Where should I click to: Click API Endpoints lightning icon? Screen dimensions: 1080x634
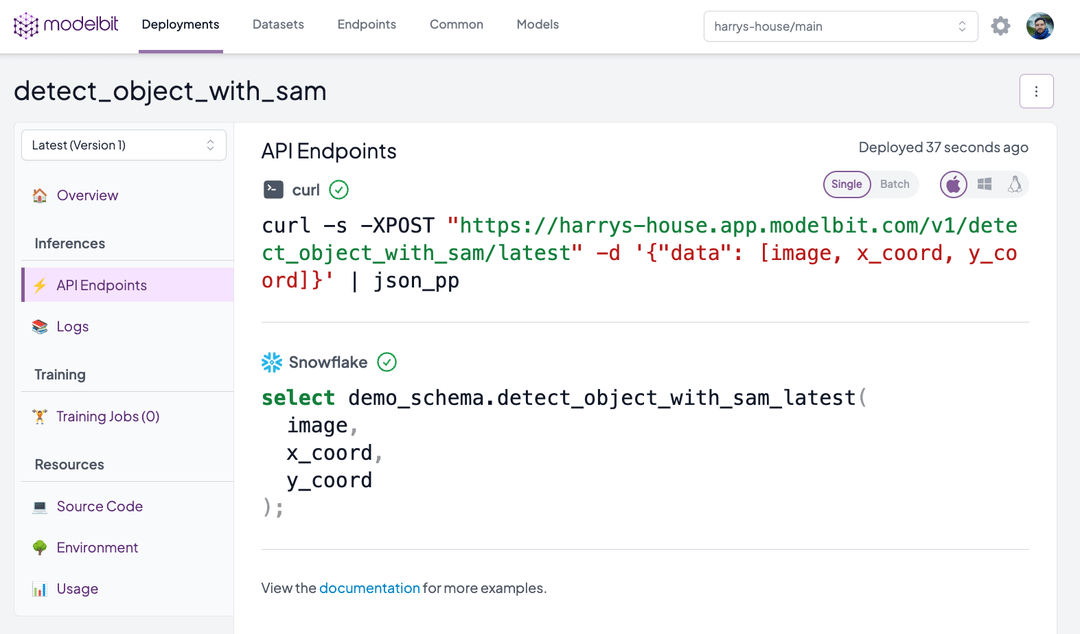tap(40, 285)
